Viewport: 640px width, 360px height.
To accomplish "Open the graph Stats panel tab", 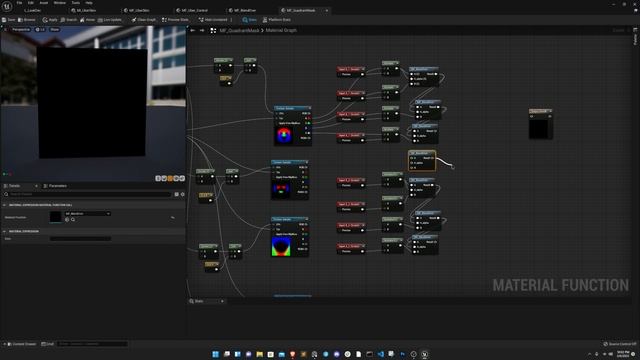I will [198, 301].
